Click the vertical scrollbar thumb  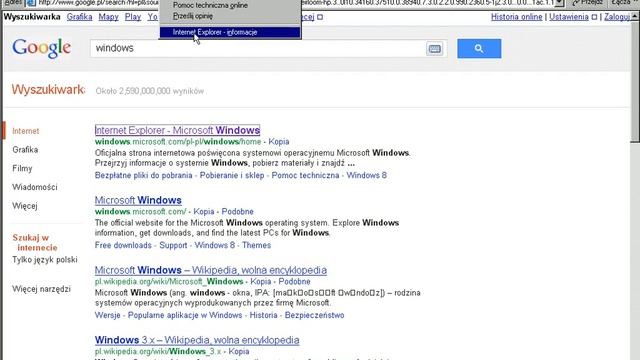pos(635,82)
